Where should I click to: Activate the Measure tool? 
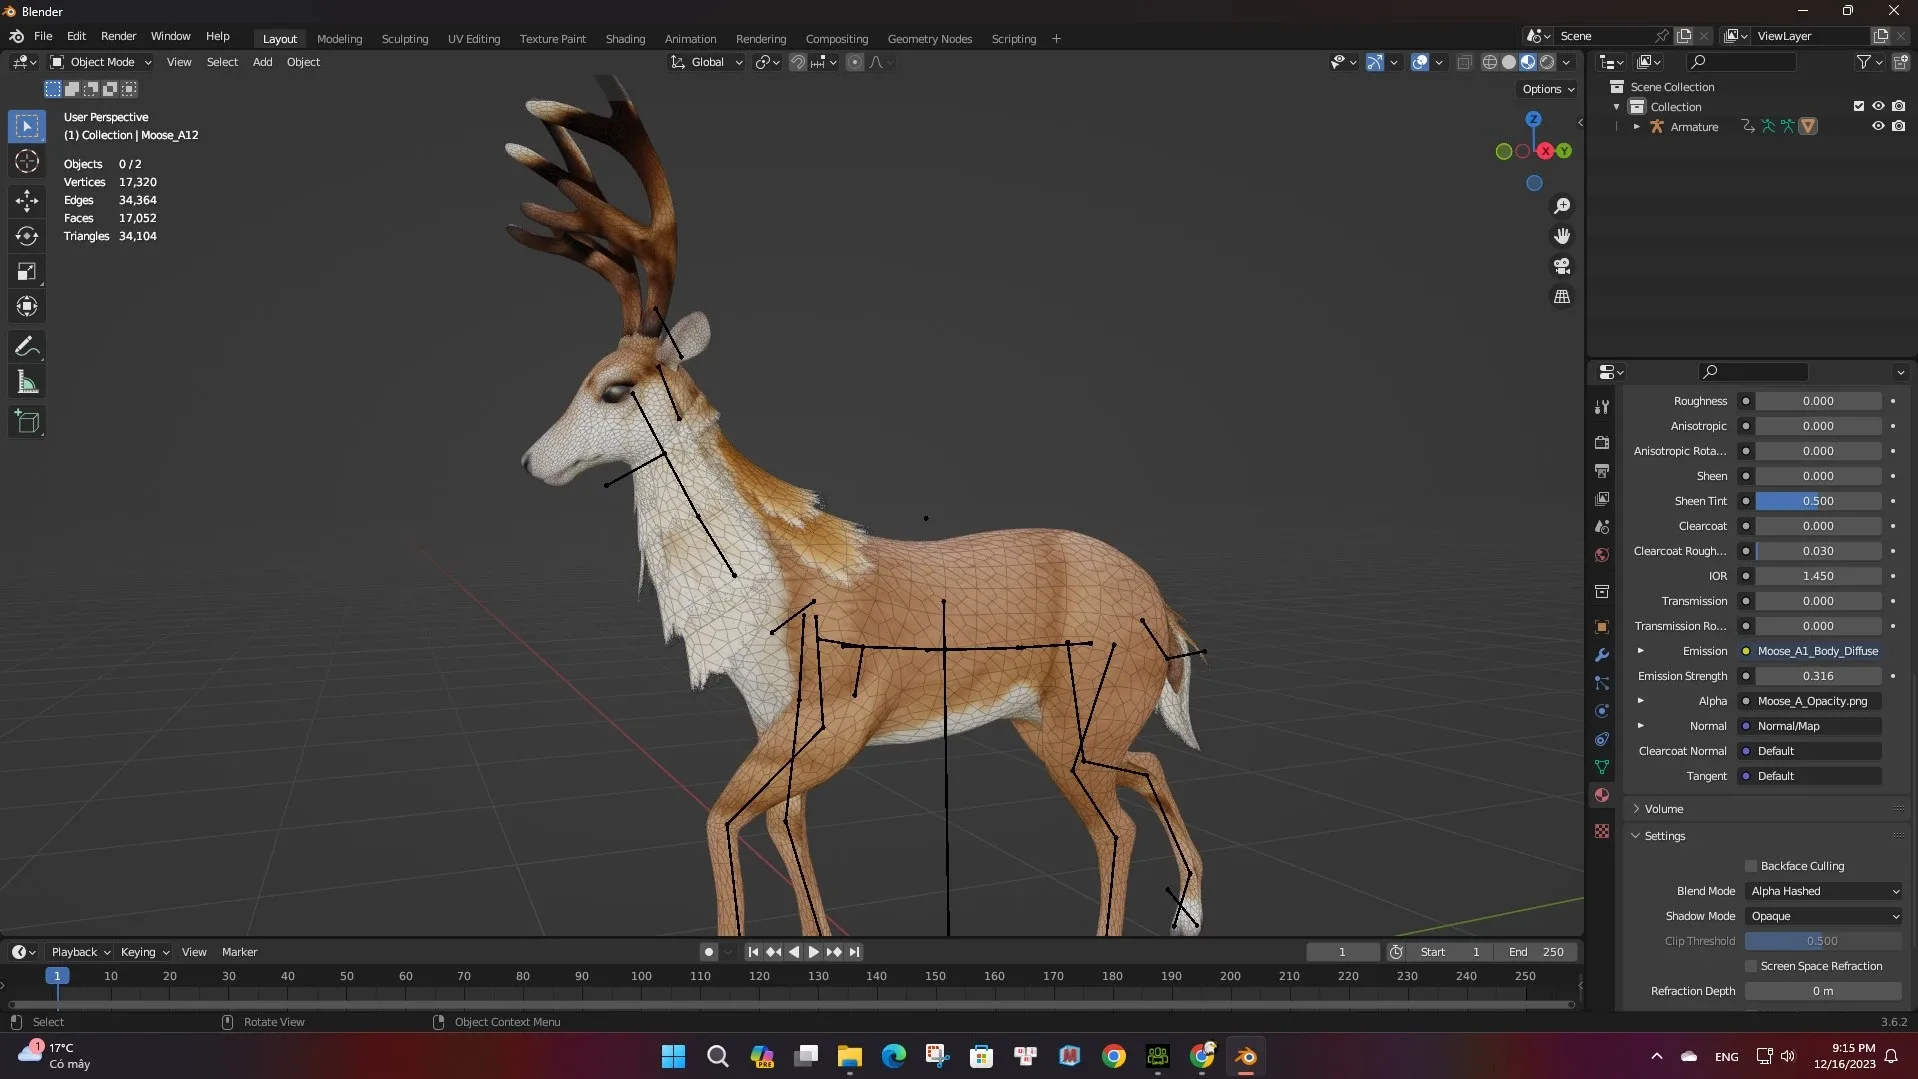[x=27, y=381]
